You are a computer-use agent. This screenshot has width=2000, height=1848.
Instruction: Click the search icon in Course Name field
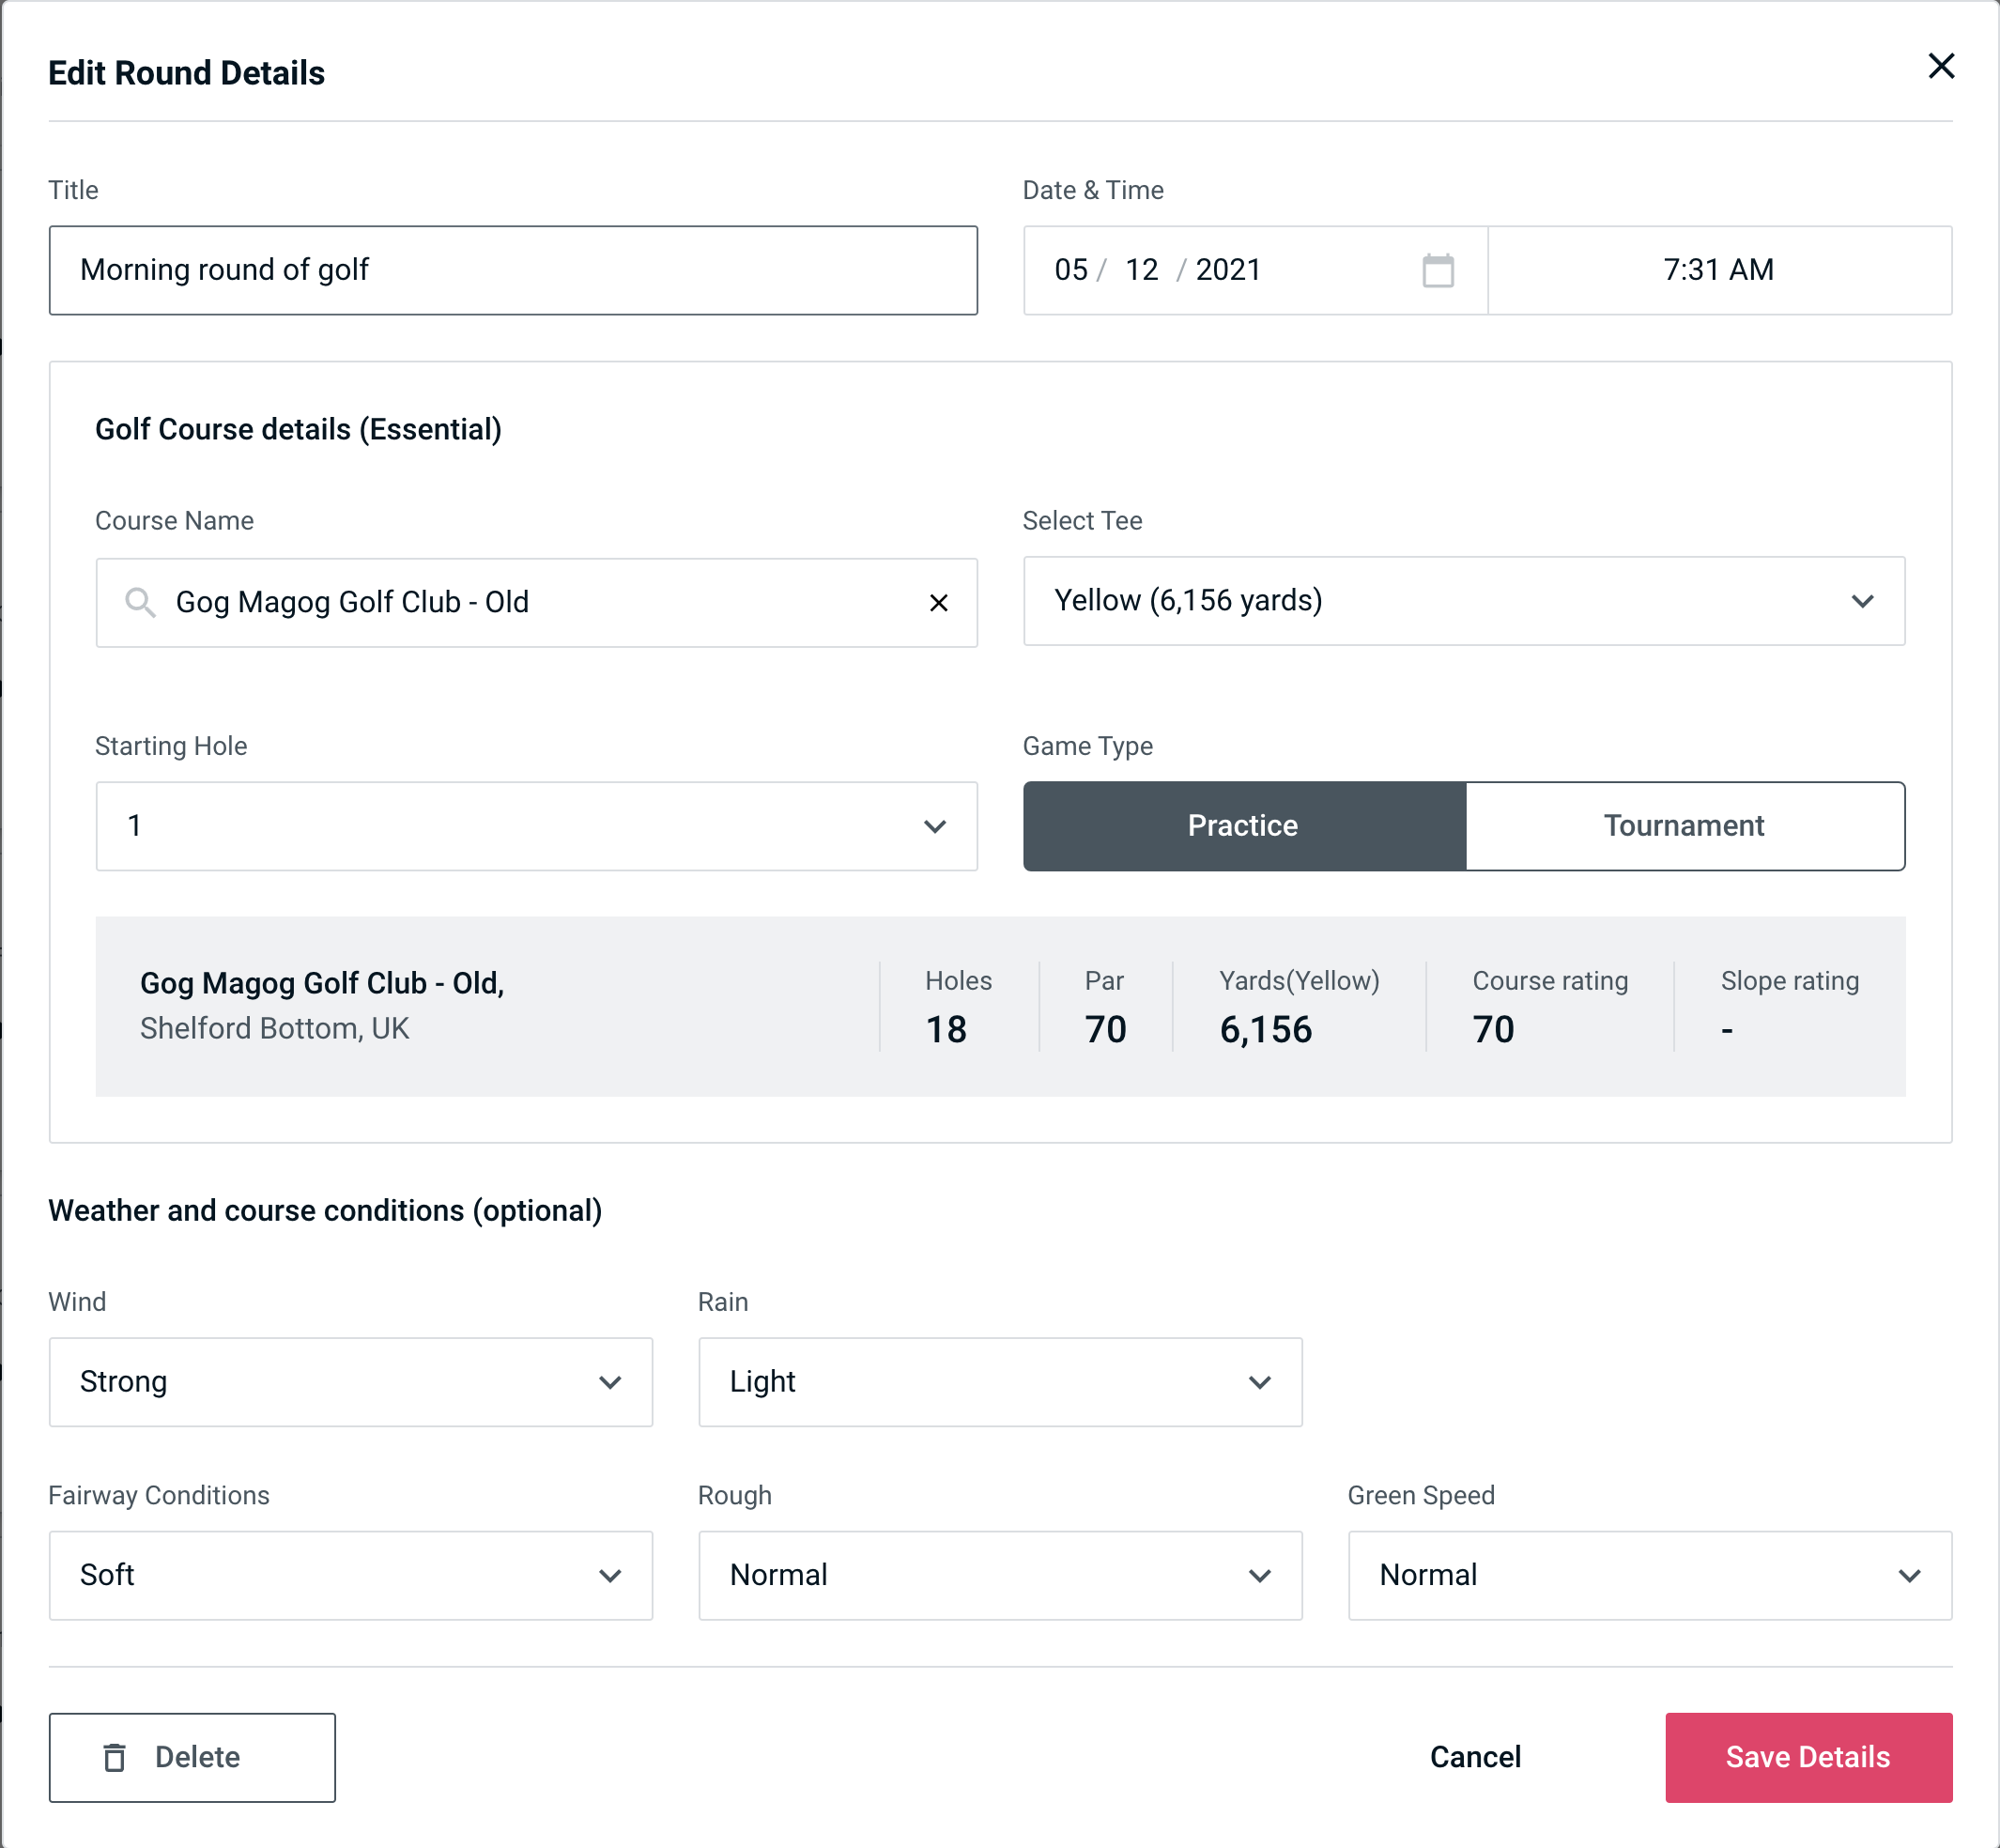pos(139,601)
